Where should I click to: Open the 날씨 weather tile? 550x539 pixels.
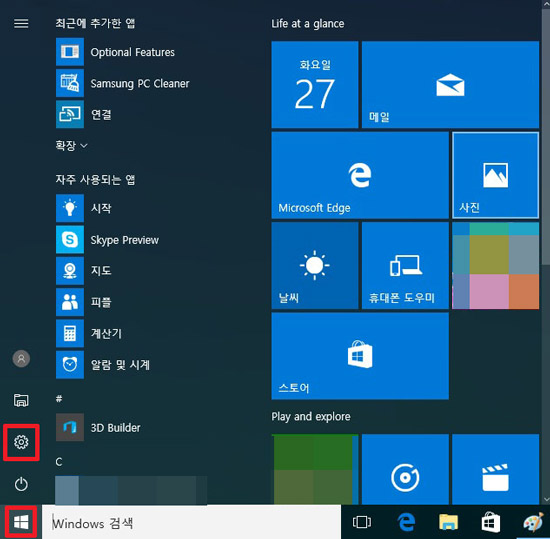tap(315, 265)
